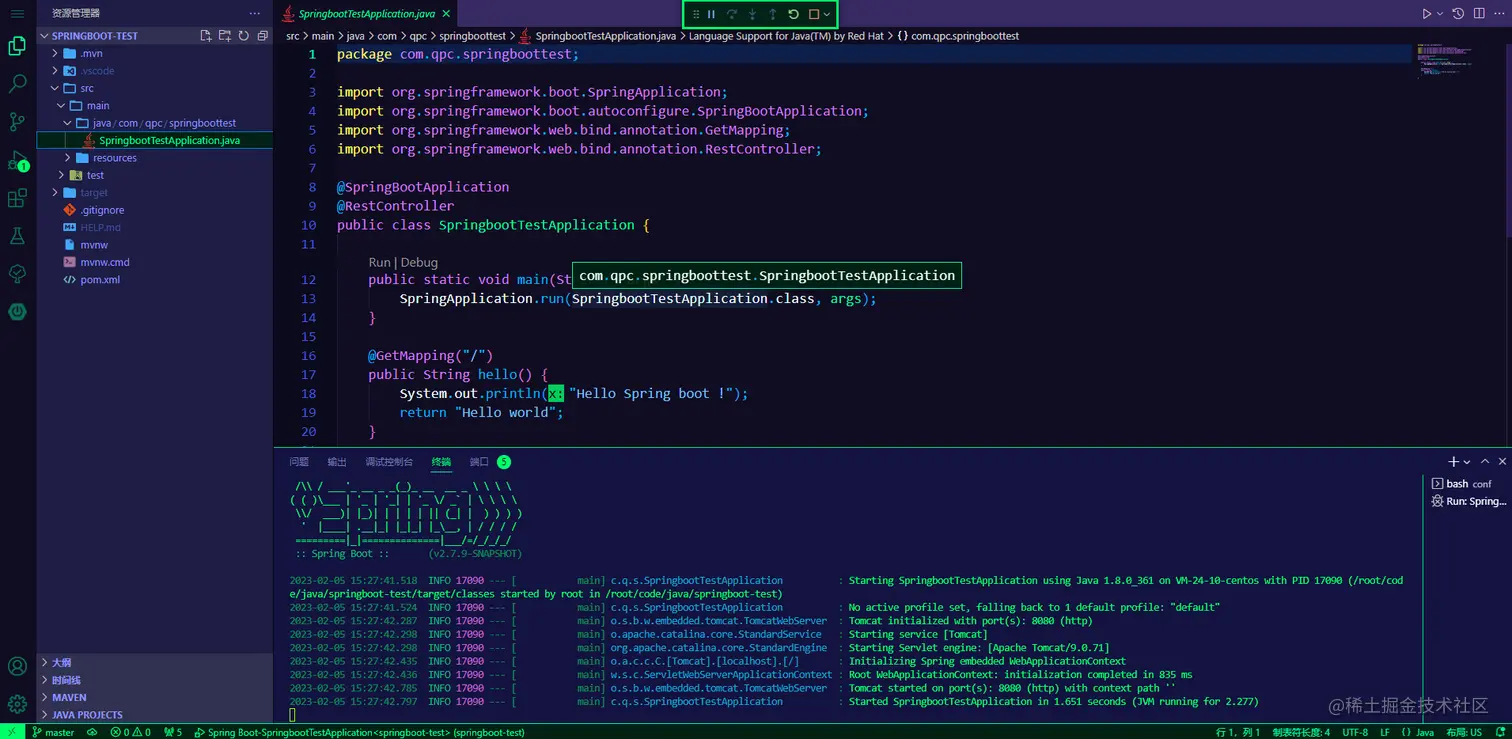Add a new terminal with plus button

pos(1453,462)
